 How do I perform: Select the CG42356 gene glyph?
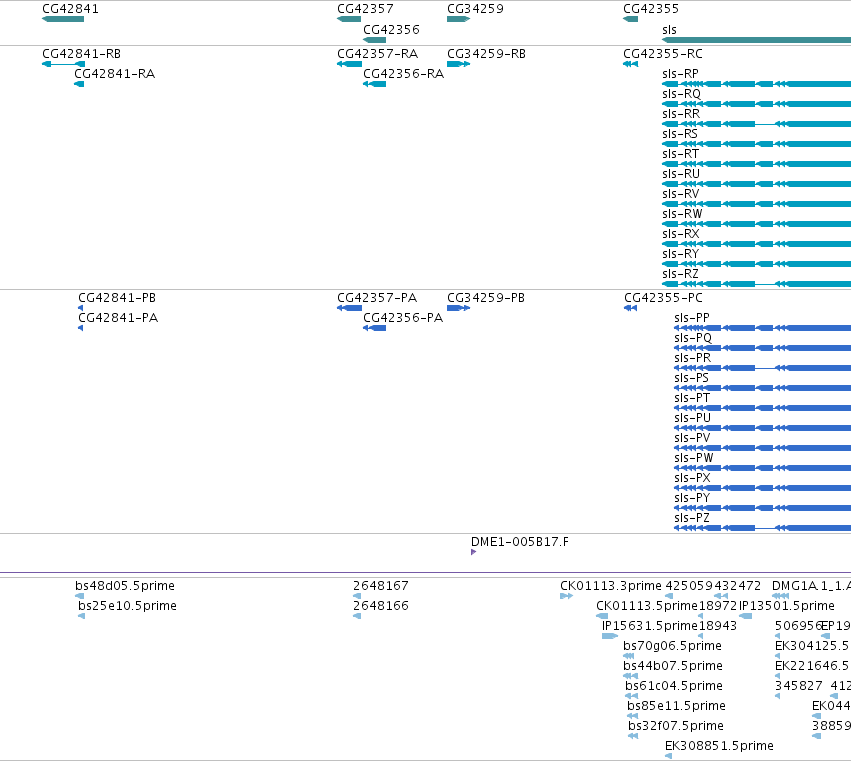[x=374, y=40]
